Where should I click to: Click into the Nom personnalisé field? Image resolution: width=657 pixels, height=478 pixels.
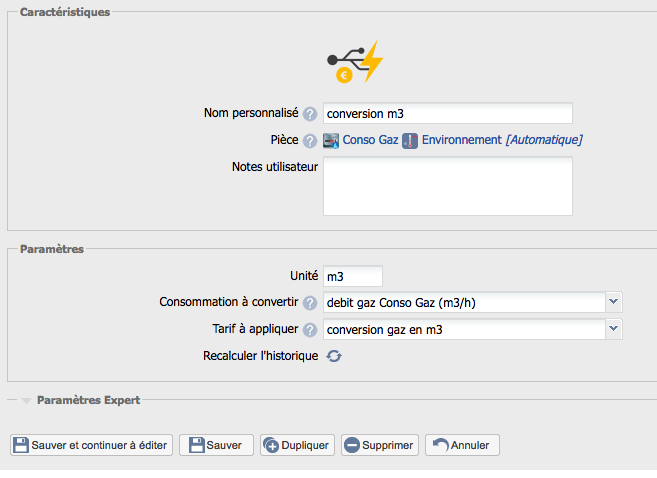pos(447,113)
